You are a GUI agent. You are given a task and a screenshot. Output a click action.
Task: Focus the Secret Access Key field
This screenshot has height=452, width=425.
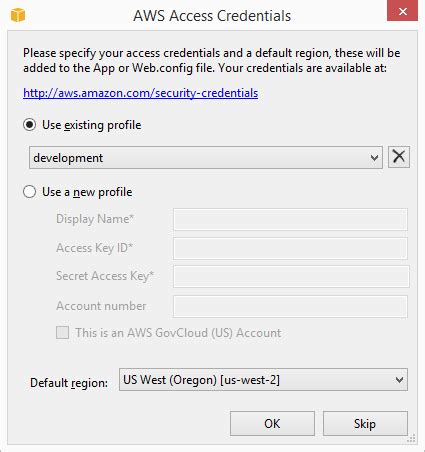pos(291,276)
